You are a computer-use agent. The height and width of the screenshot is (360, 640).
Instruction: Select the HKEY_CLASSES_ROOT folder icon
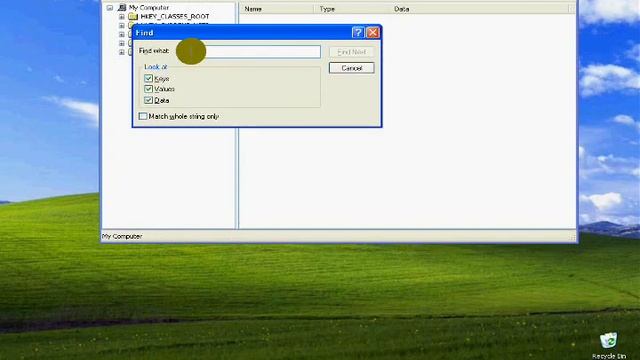[x=133, y=16]
